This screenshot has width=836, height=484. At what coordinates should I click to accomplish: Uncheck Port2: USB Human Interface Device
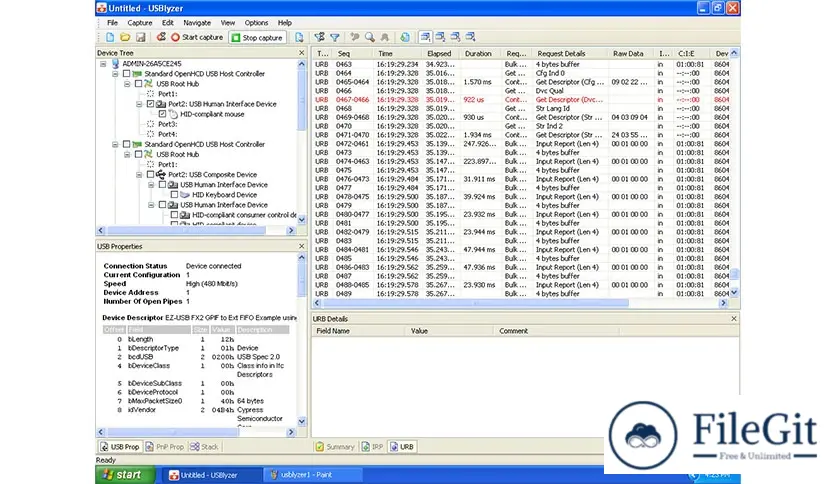click(150, 104)
